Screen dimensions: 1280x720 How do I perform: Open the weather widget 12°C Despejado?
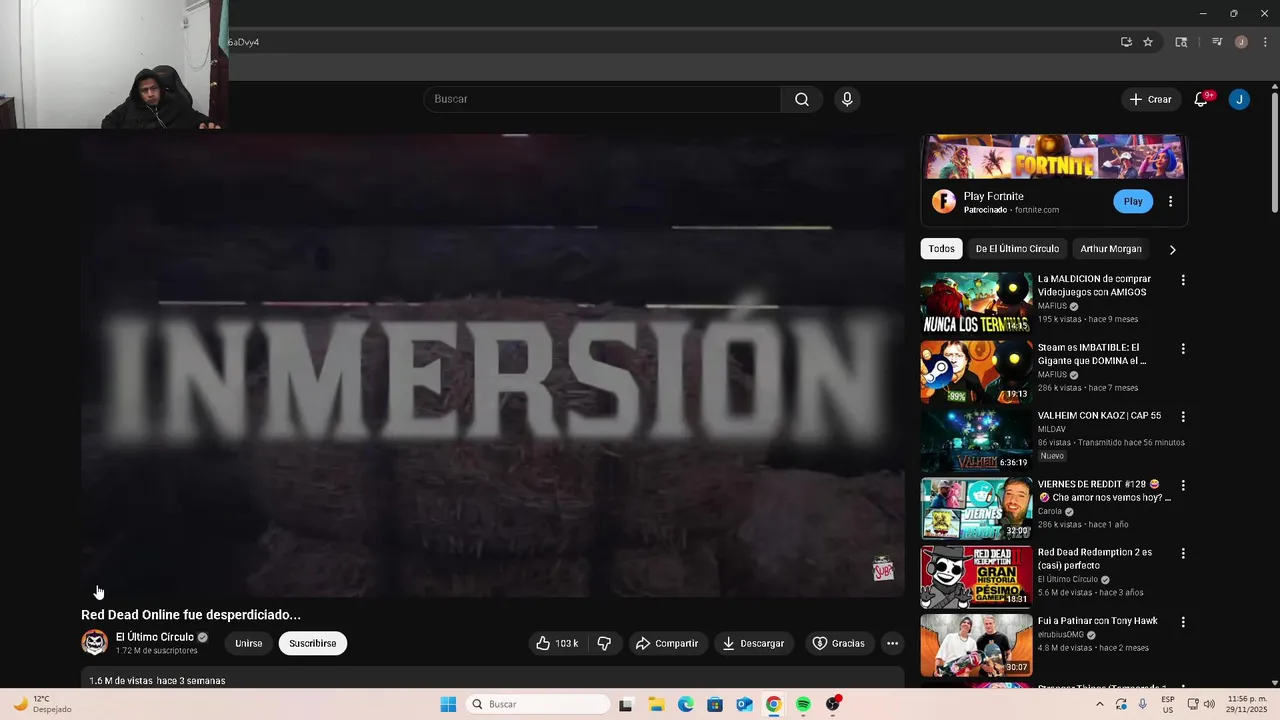(42, 704)
